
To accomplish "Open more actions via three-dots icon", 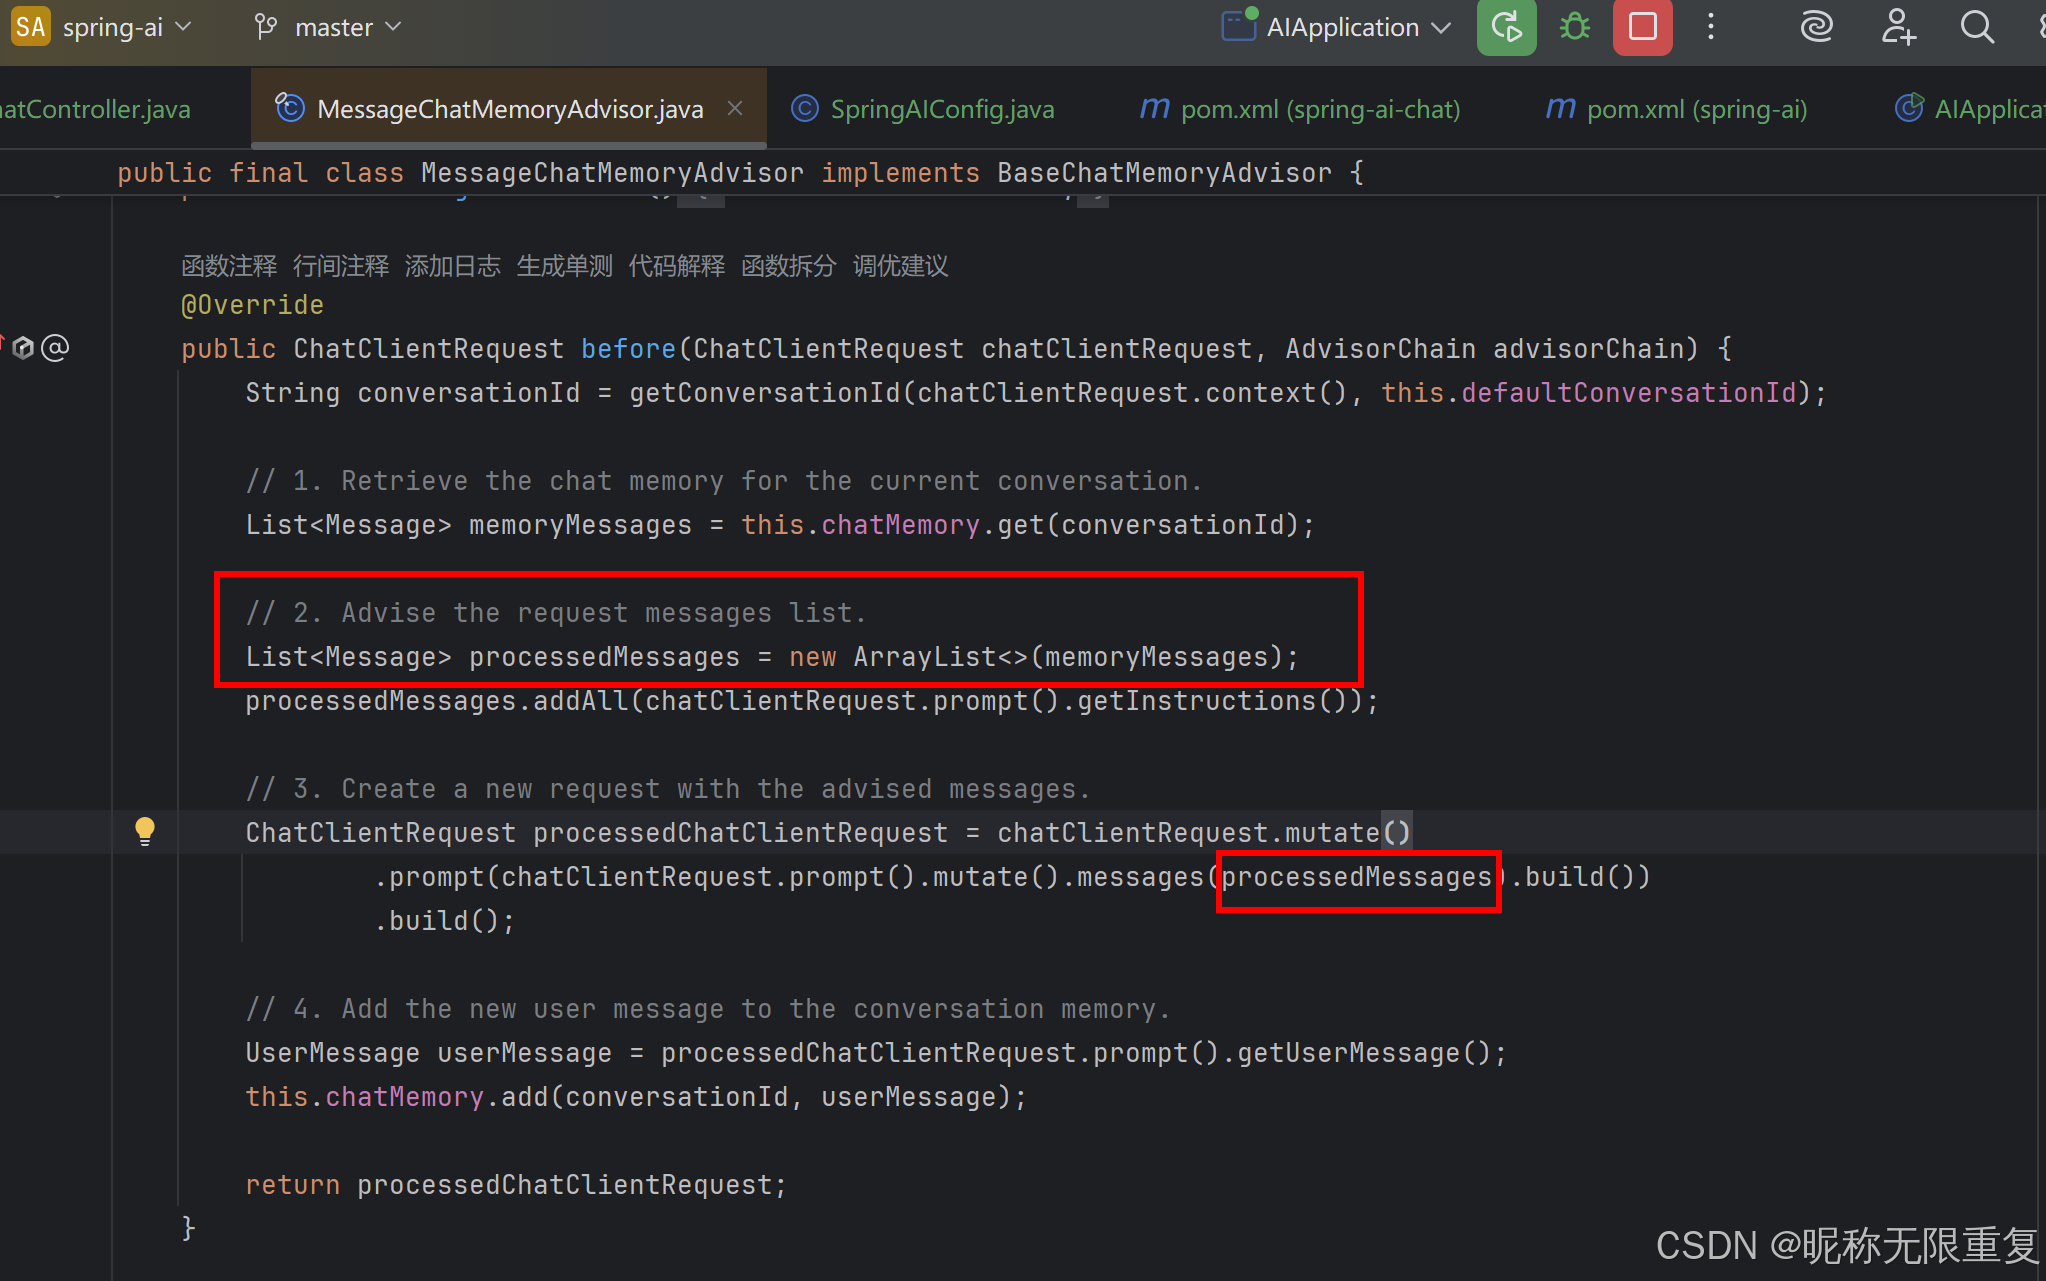I will click(1711, 27).
